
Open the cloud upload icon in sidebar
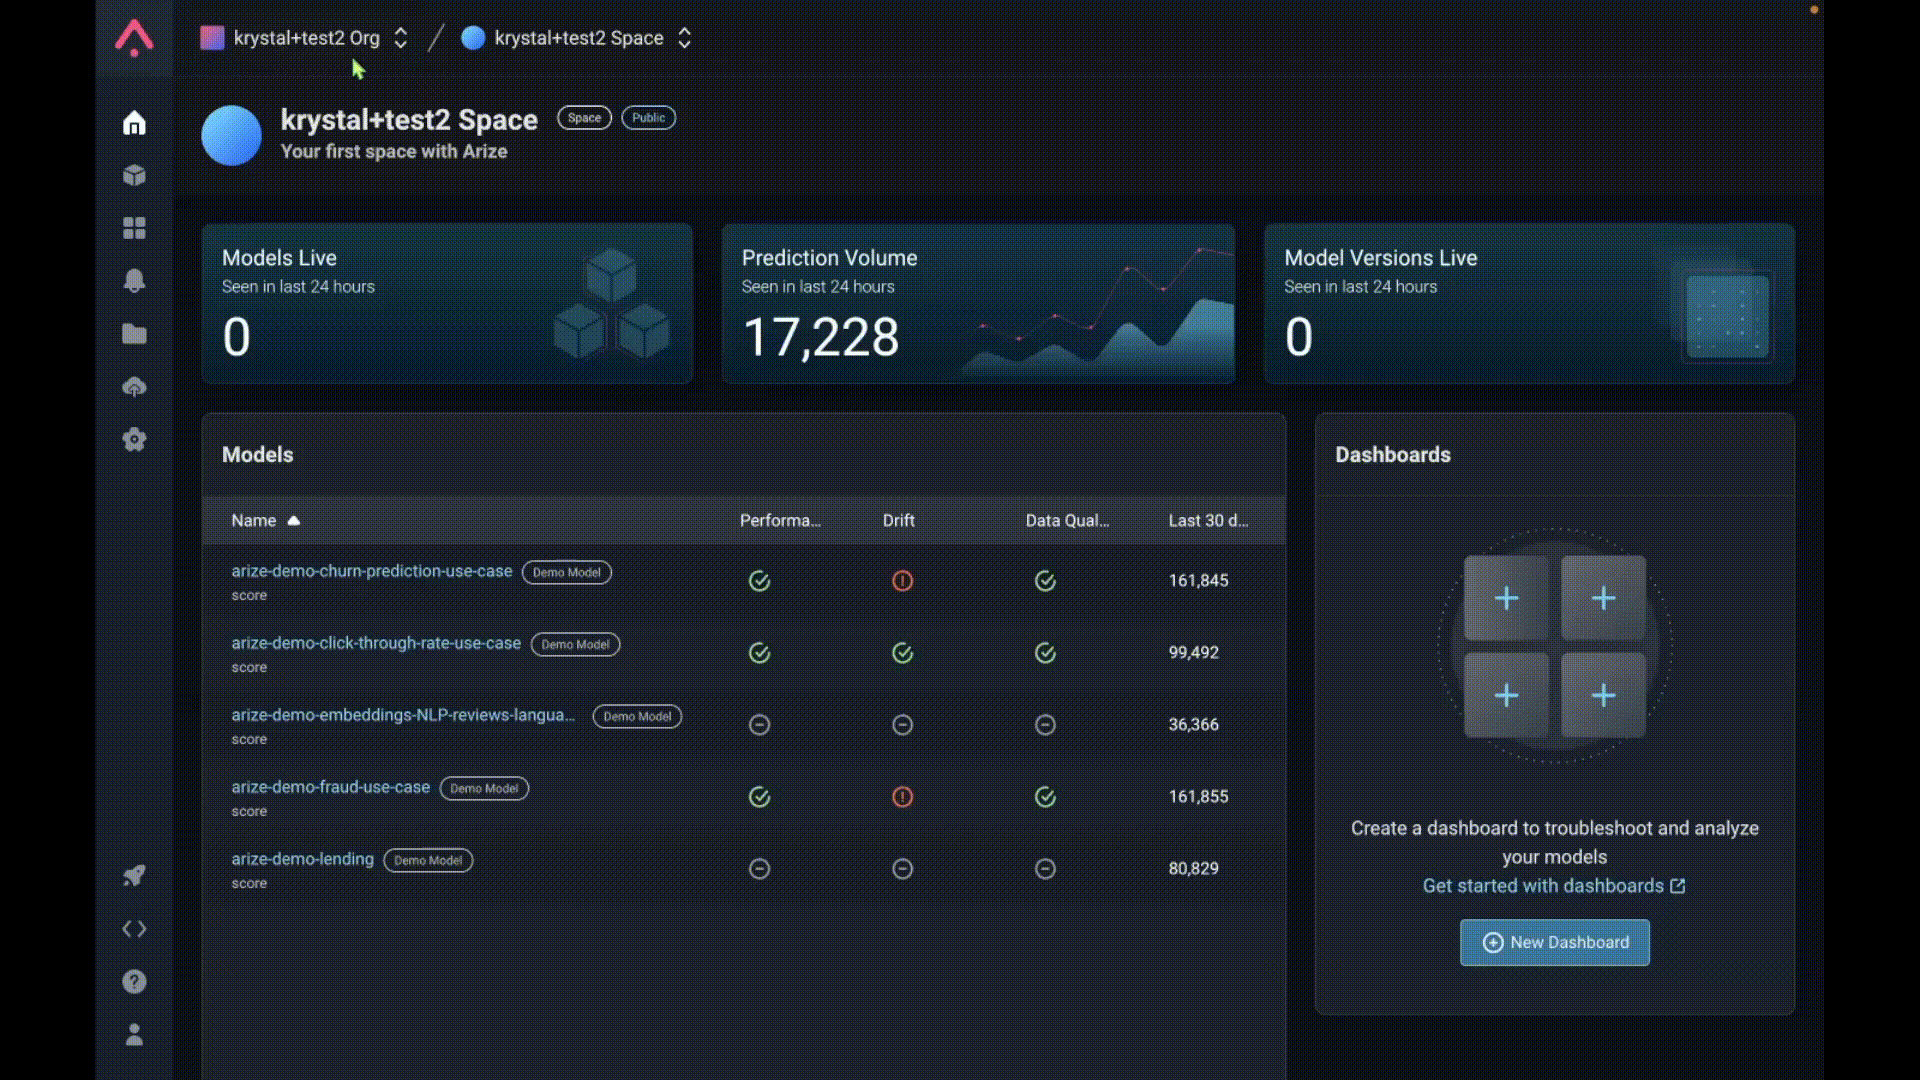pyautogui.click(x=134, y=387)
